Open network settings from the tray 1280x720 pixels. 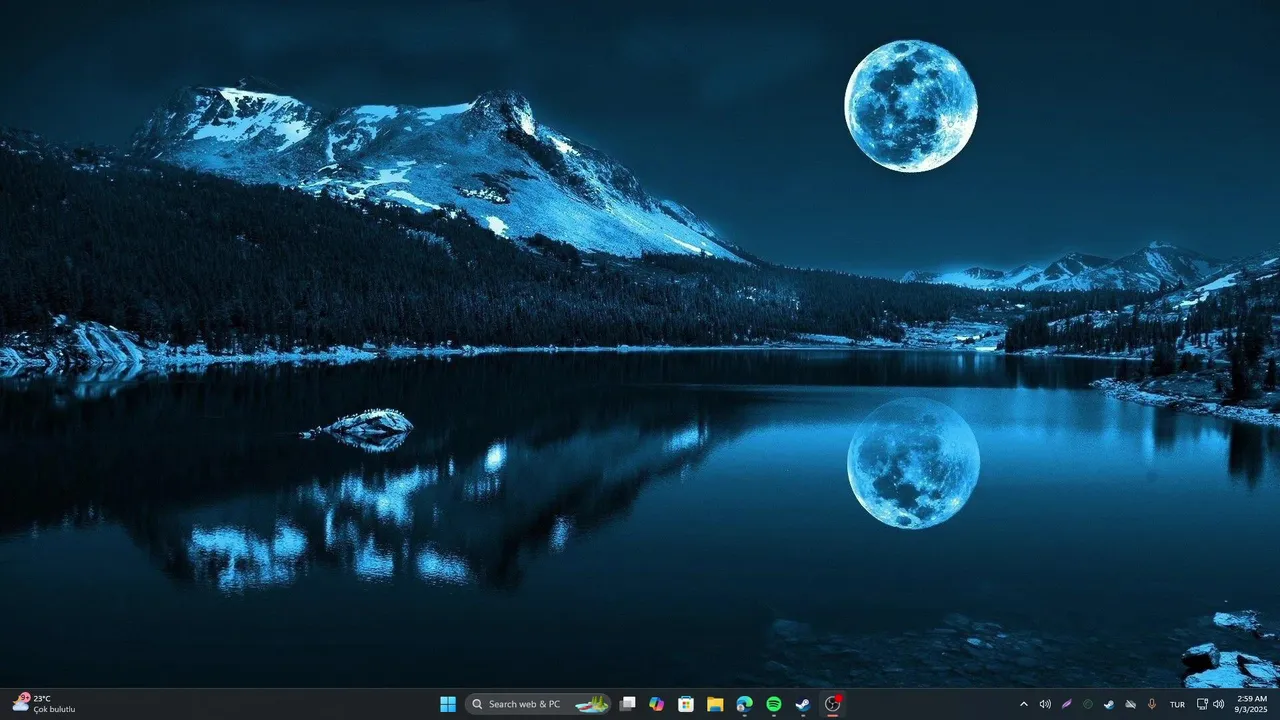point(1202,704)
